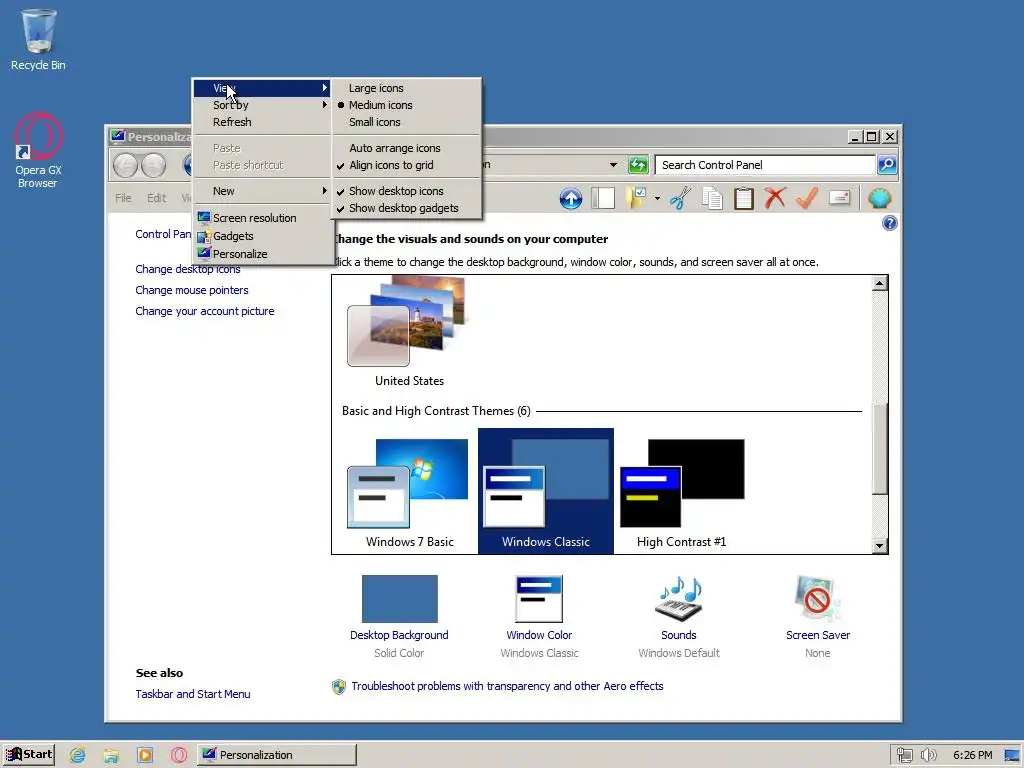This screenshot has height=768, width=1024.
Task: Click the folder options toolbar icon
Action: click(635, 198)
